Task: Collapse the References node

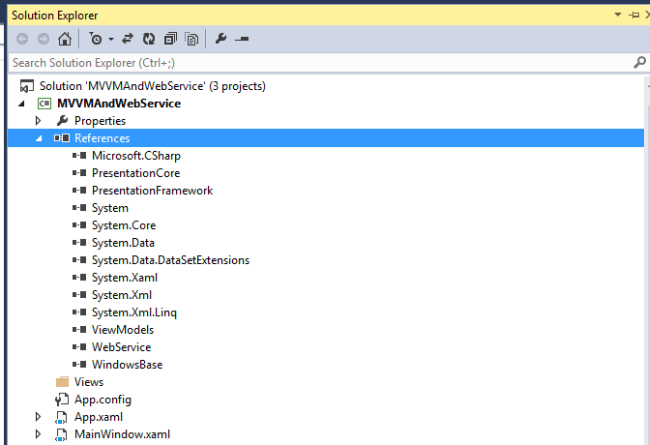Action: (39, 139)
